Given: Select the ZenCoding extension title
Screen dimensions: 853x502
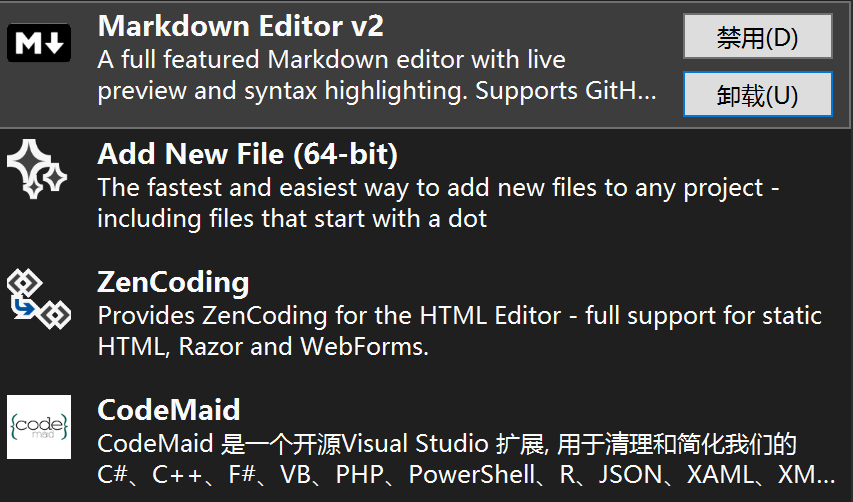Looking at the screenshot, I should (x=173, y=282).
